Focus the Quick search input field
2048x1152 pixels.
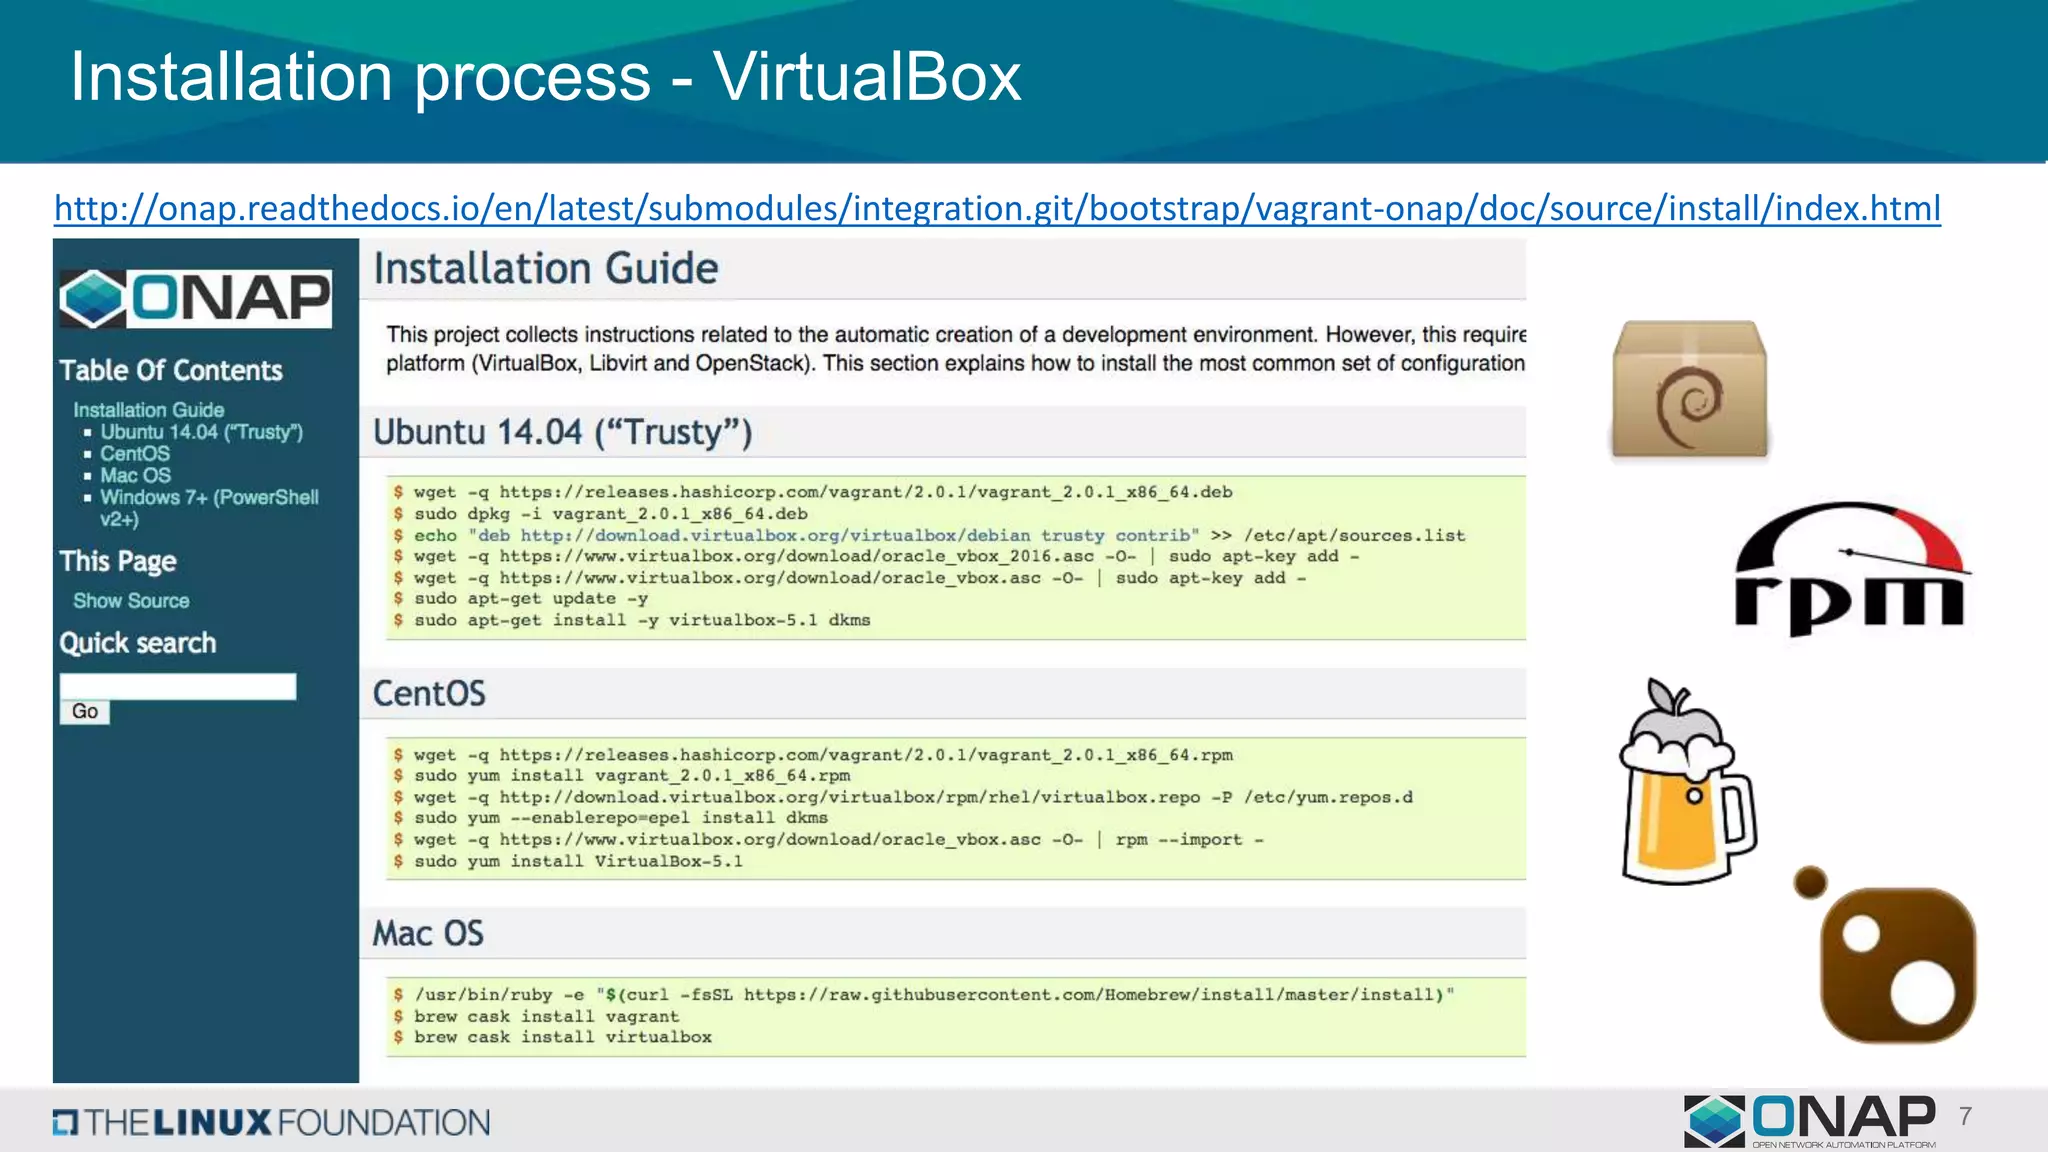(178, 686)
